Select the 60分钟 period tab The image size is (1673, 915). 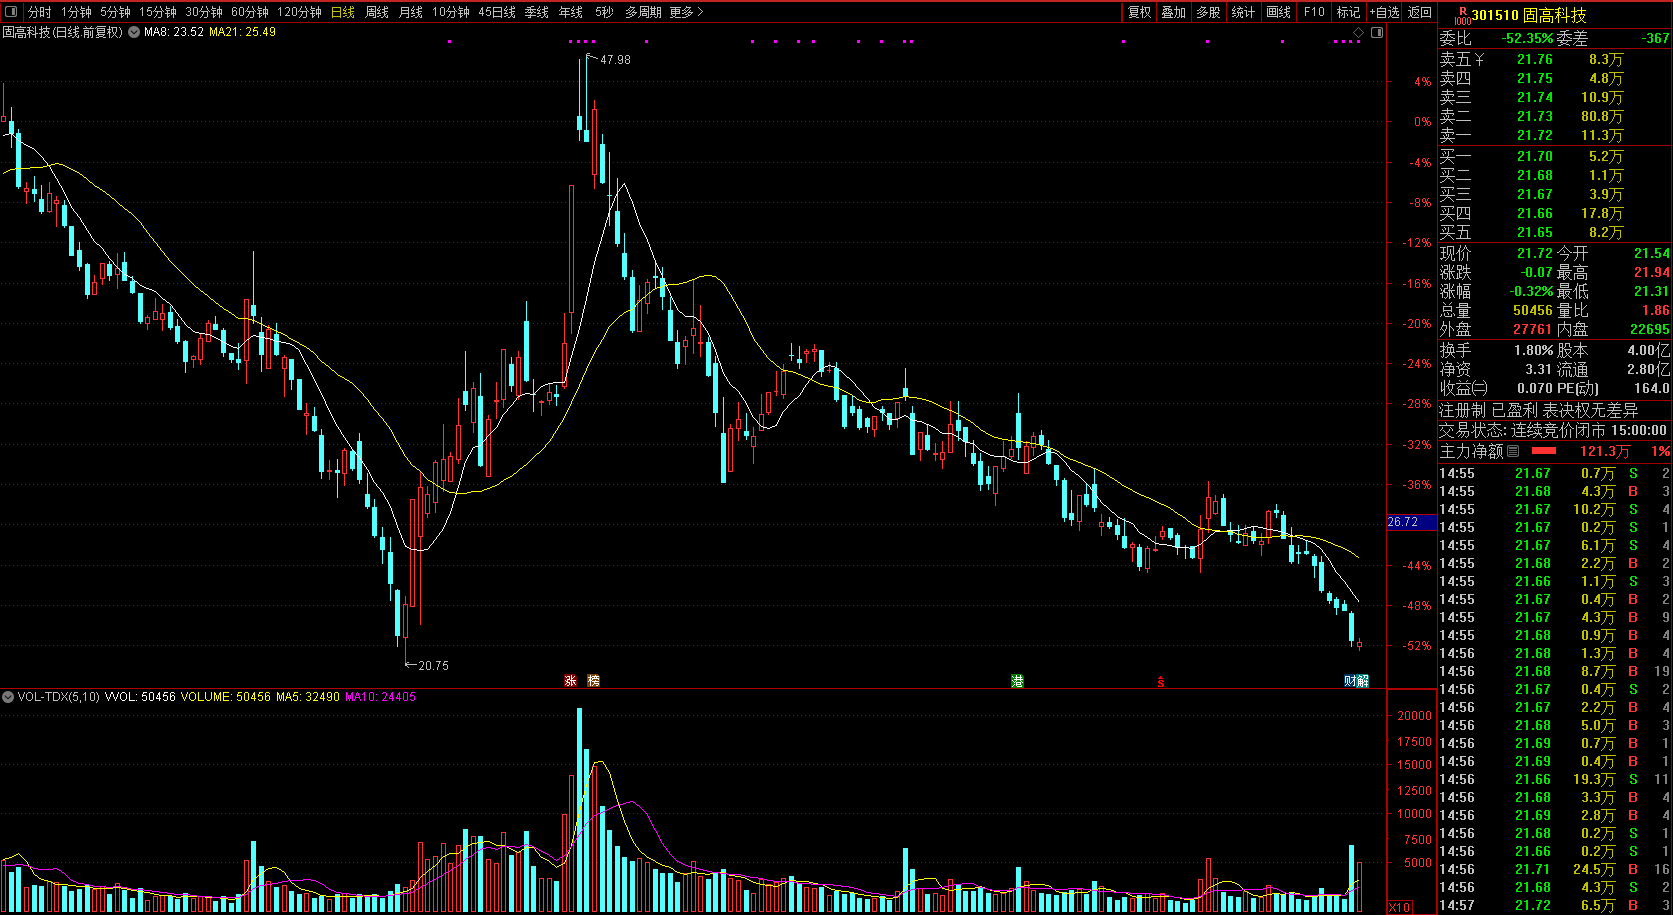point(250,12)
